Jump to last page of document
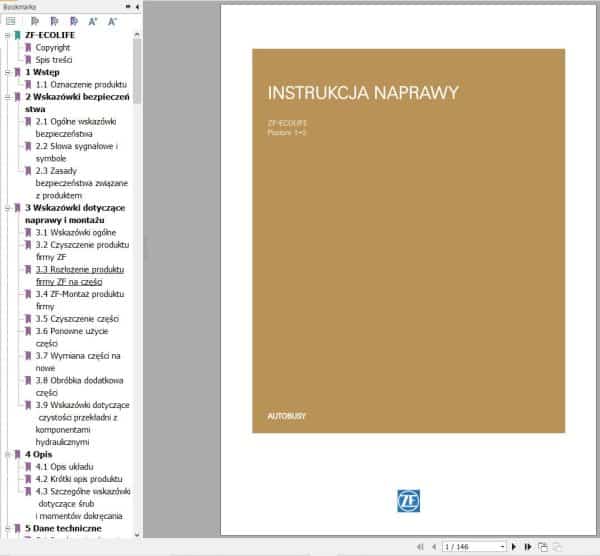 pyautogui.click(x=527, y=547)
